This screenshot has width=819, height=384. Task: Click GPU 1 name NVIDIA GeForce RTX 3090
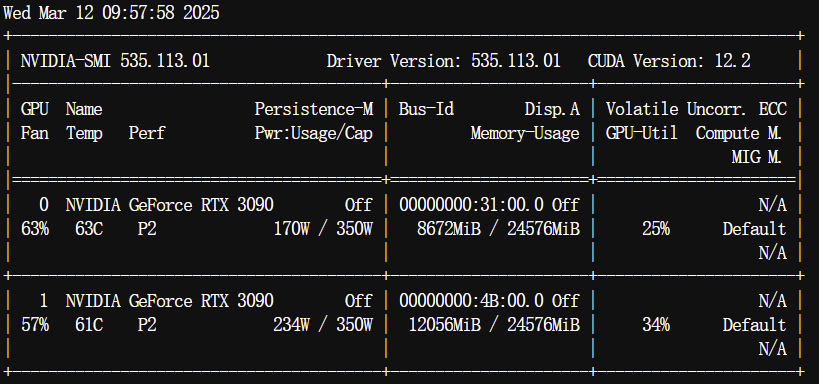click(x=170, y=301)
